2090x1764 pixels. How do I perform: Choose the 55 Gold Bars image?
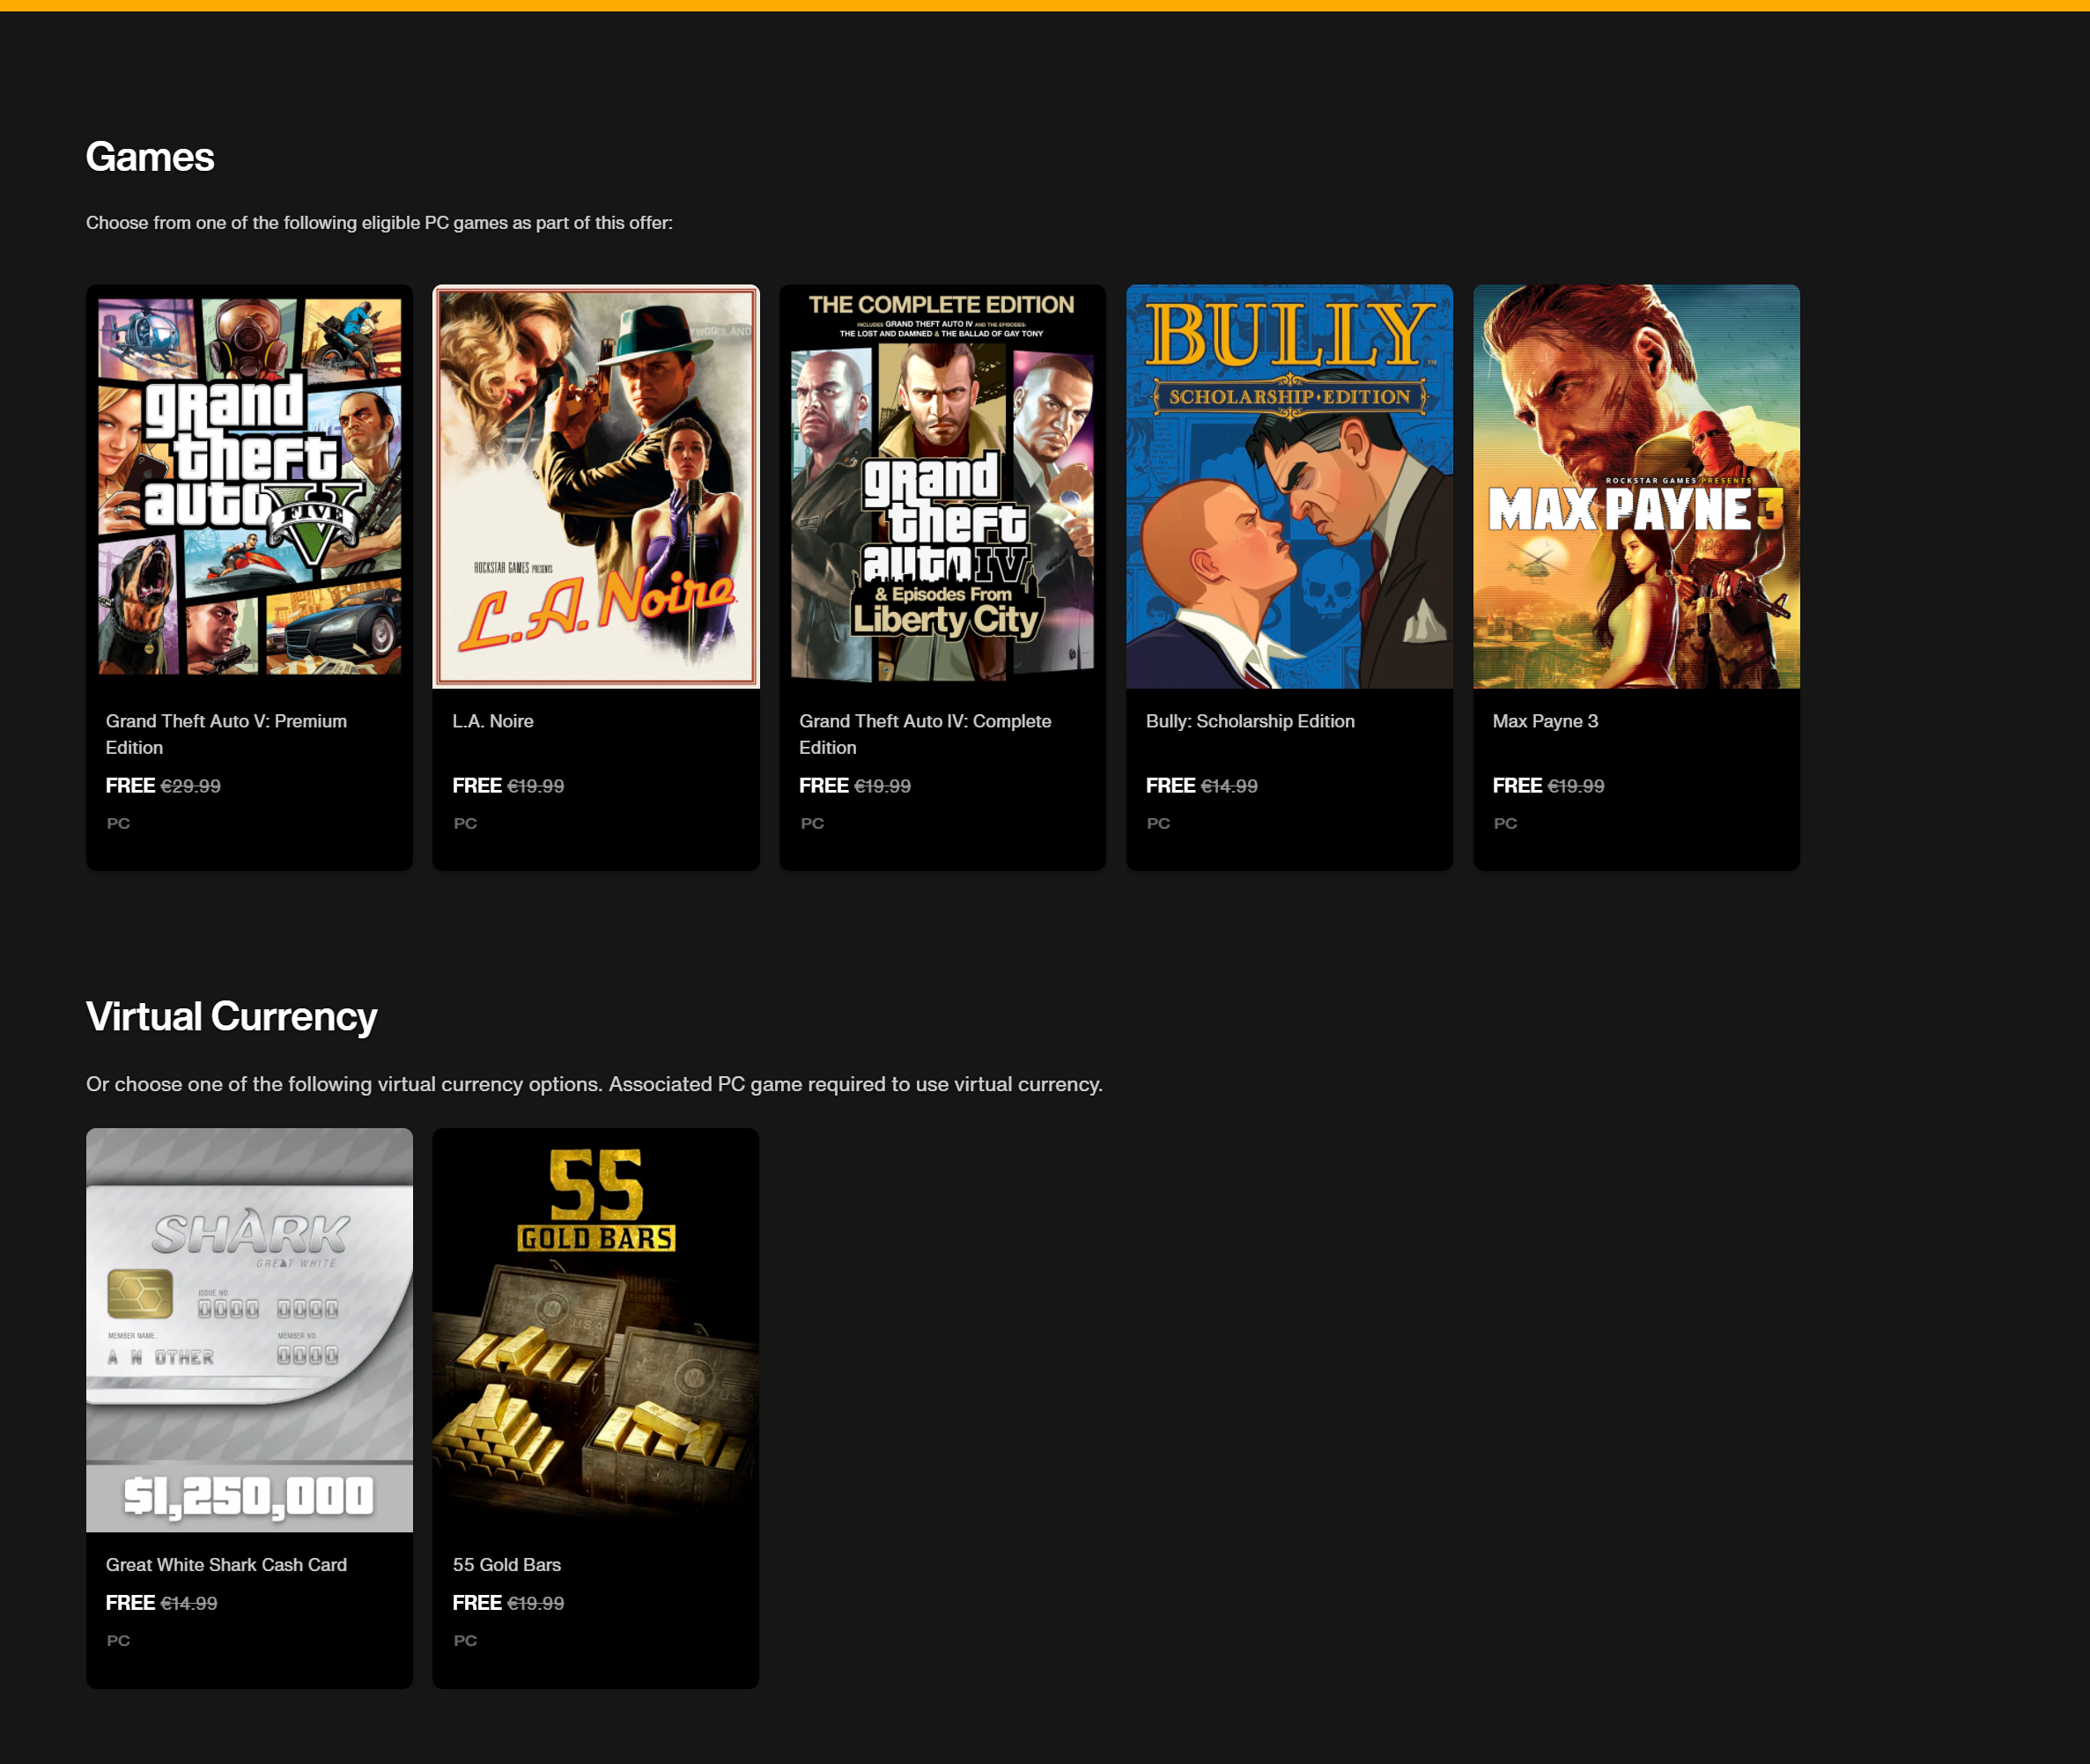point(595,1329)
